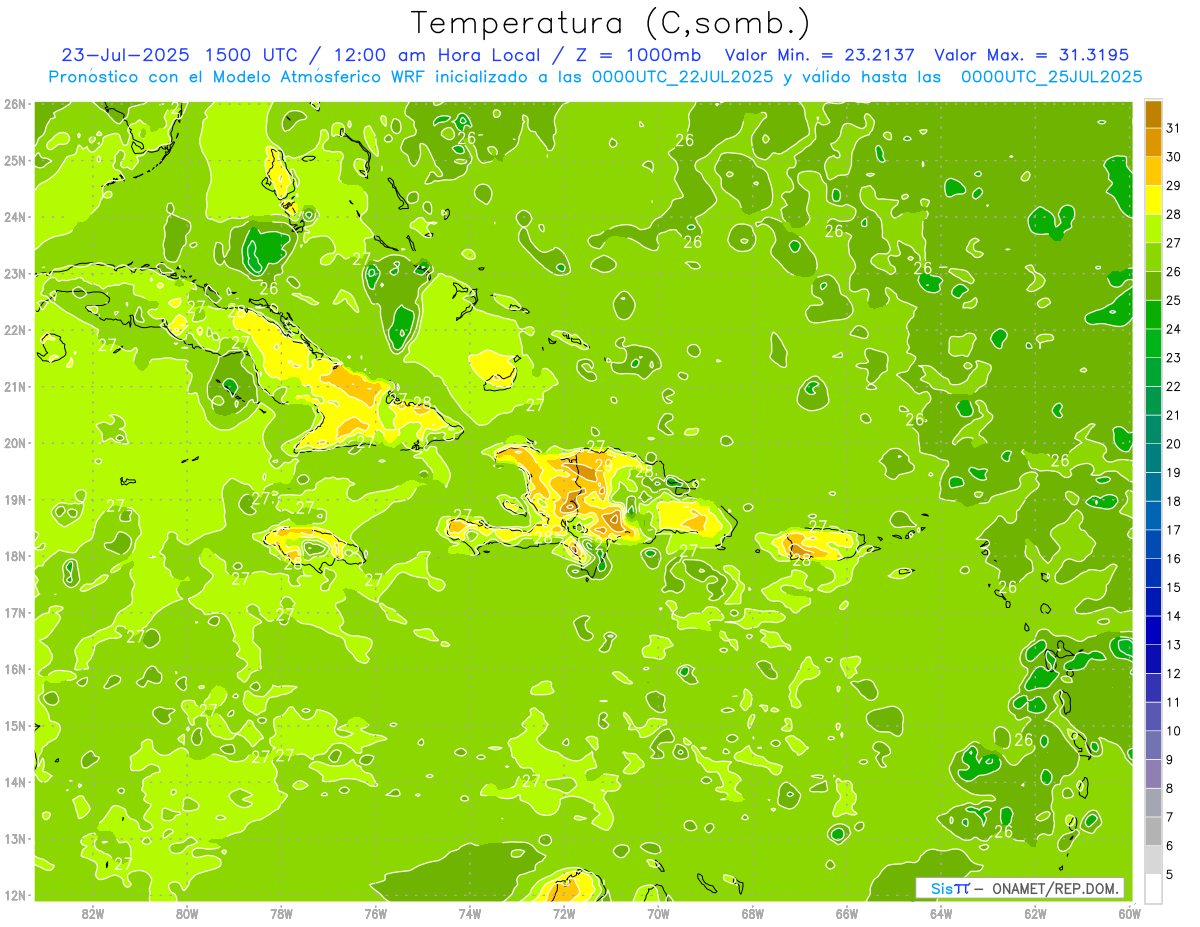Click the '74W' longitude label

(470, 913)
